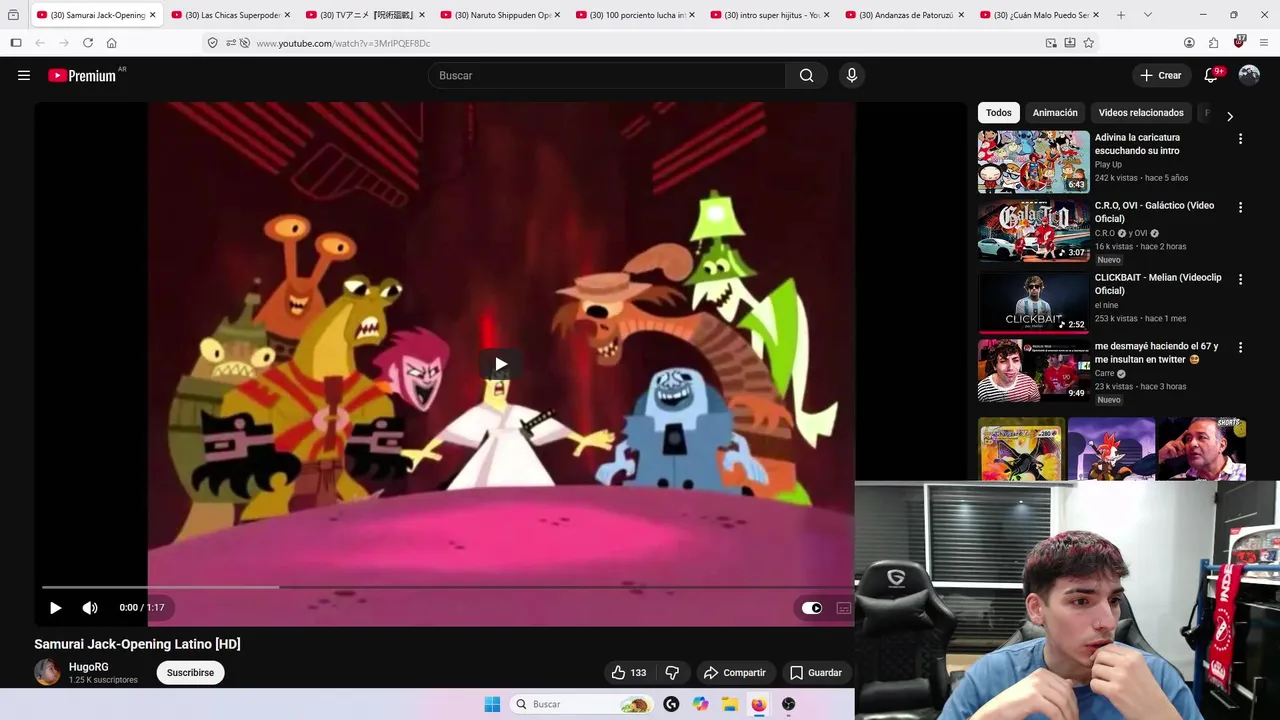This screenshot has height=720, width=1280.
Task: Start voice search with microphone icon
Action: click(851, 75)
